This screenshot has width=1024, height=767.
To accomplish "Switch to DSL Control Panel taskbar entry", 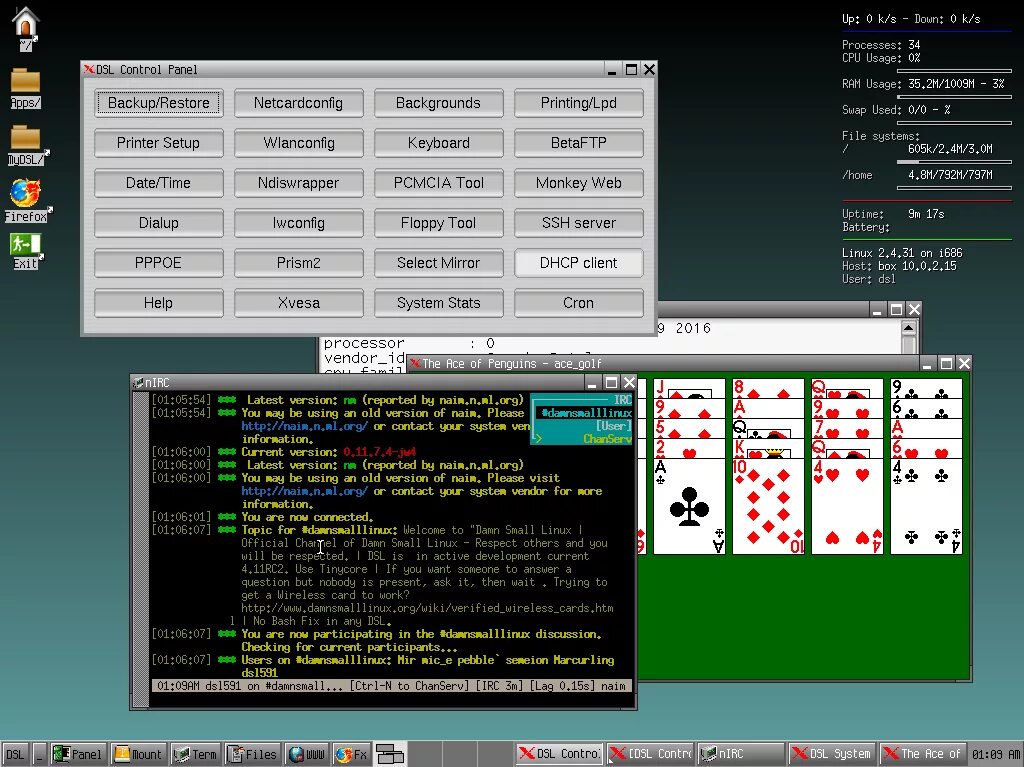I will tap(559, 754).
